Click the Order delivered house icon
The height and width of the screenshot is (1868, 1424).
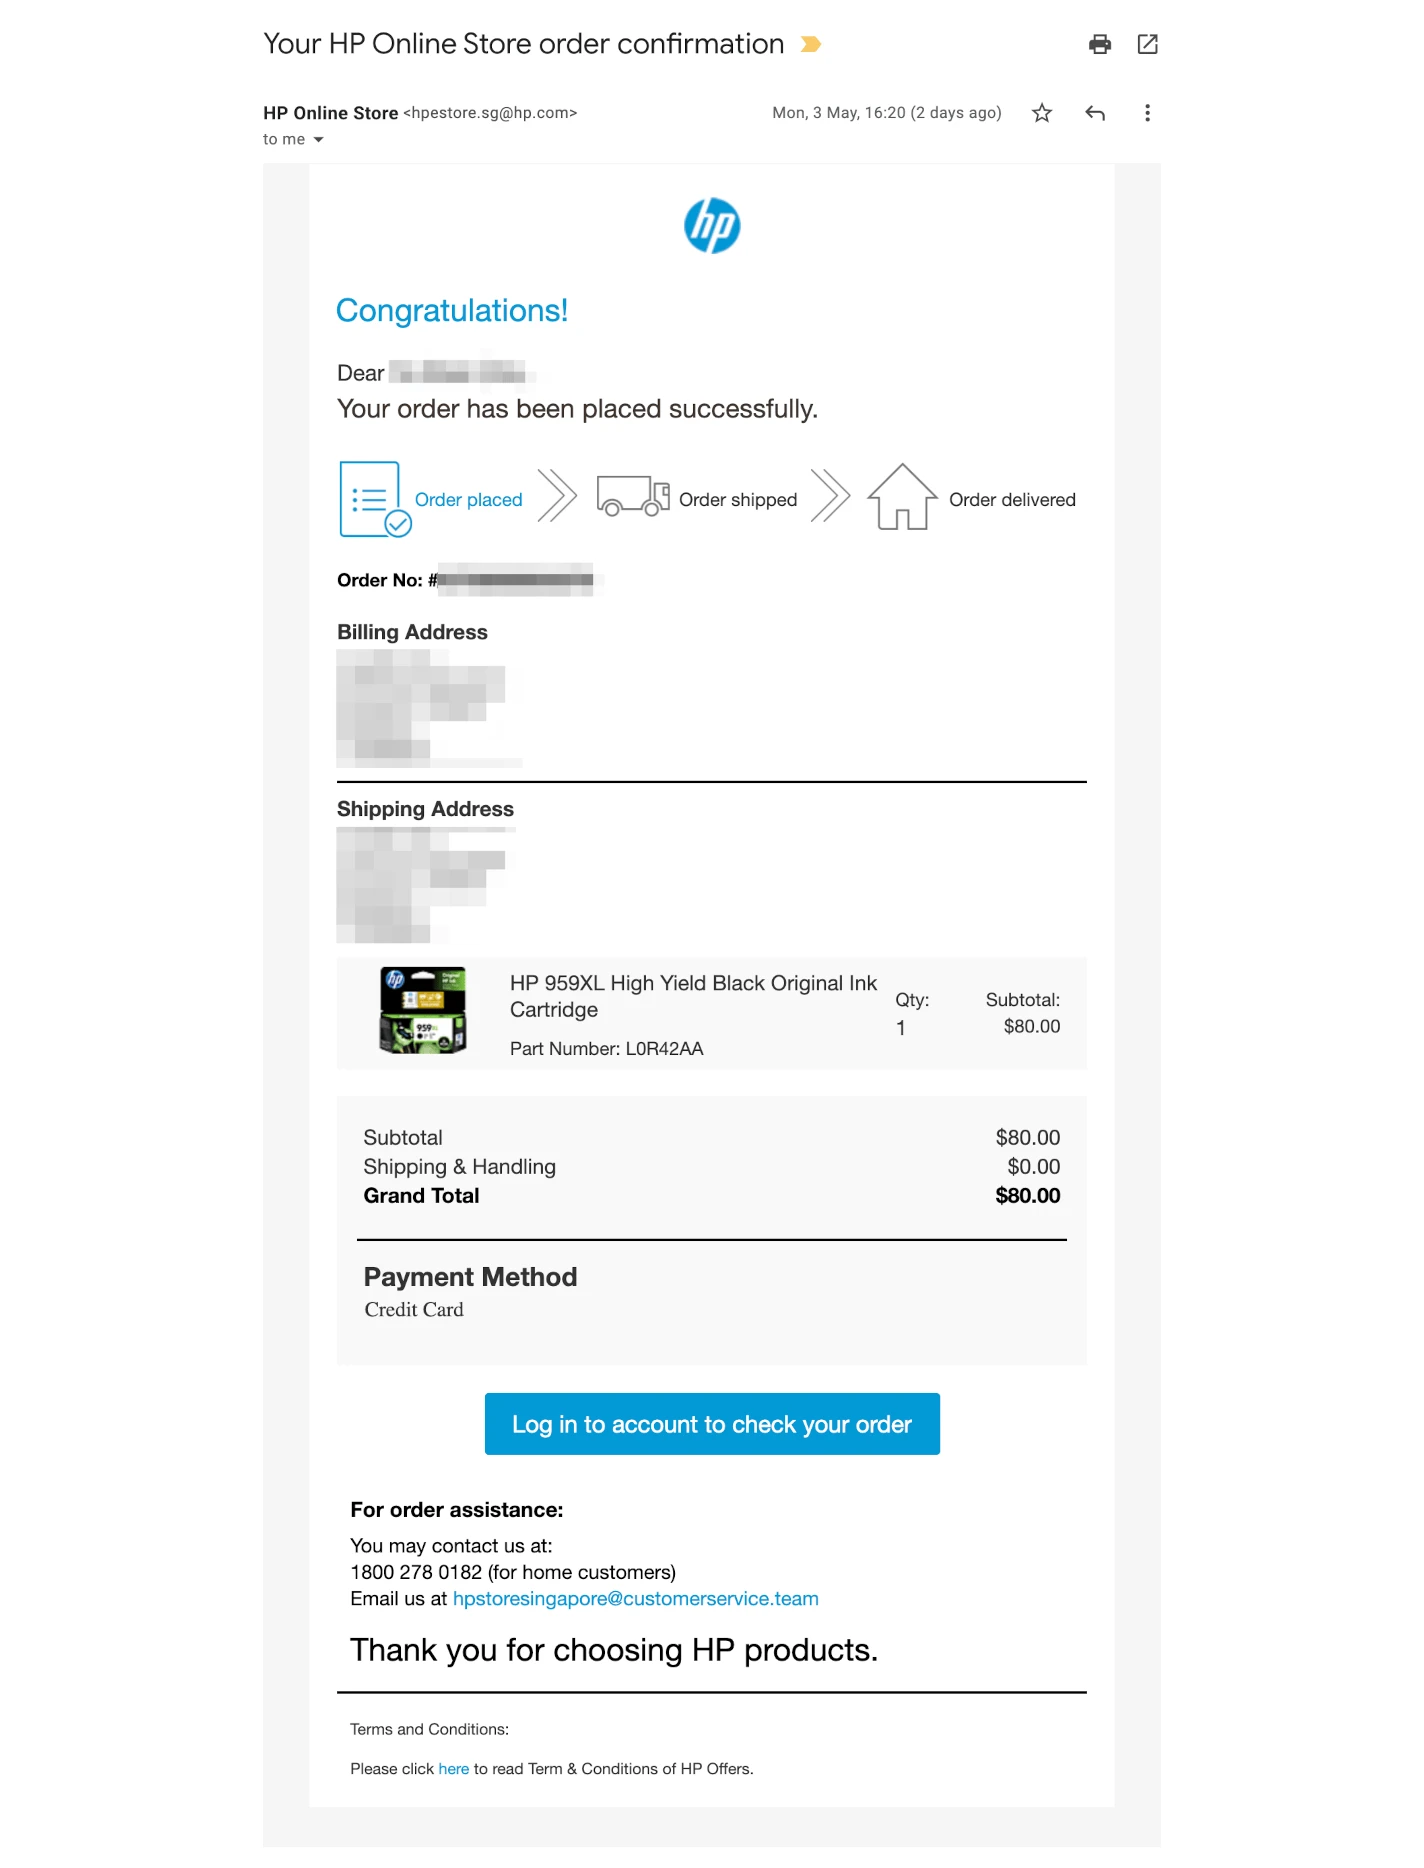902,497
